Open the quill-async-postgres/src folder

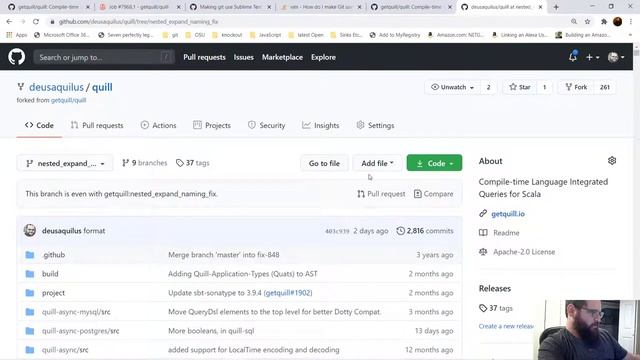pos(80,331)
